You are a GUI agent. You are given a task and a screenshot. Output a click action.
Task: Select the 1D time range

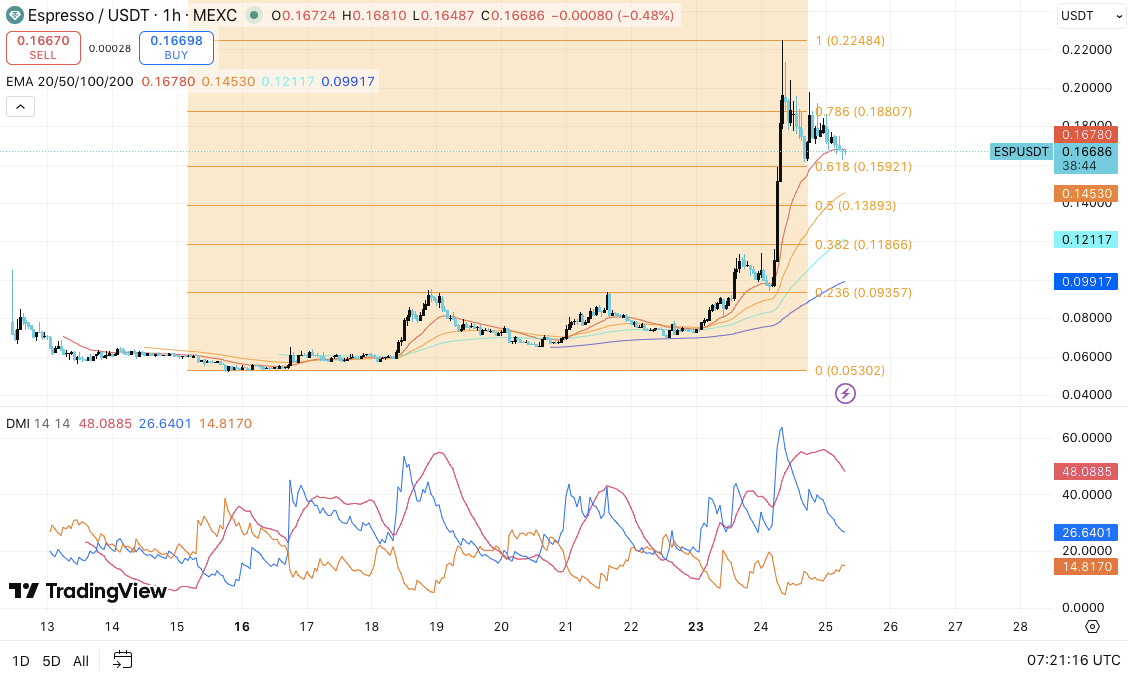click(x=20, y=661)
